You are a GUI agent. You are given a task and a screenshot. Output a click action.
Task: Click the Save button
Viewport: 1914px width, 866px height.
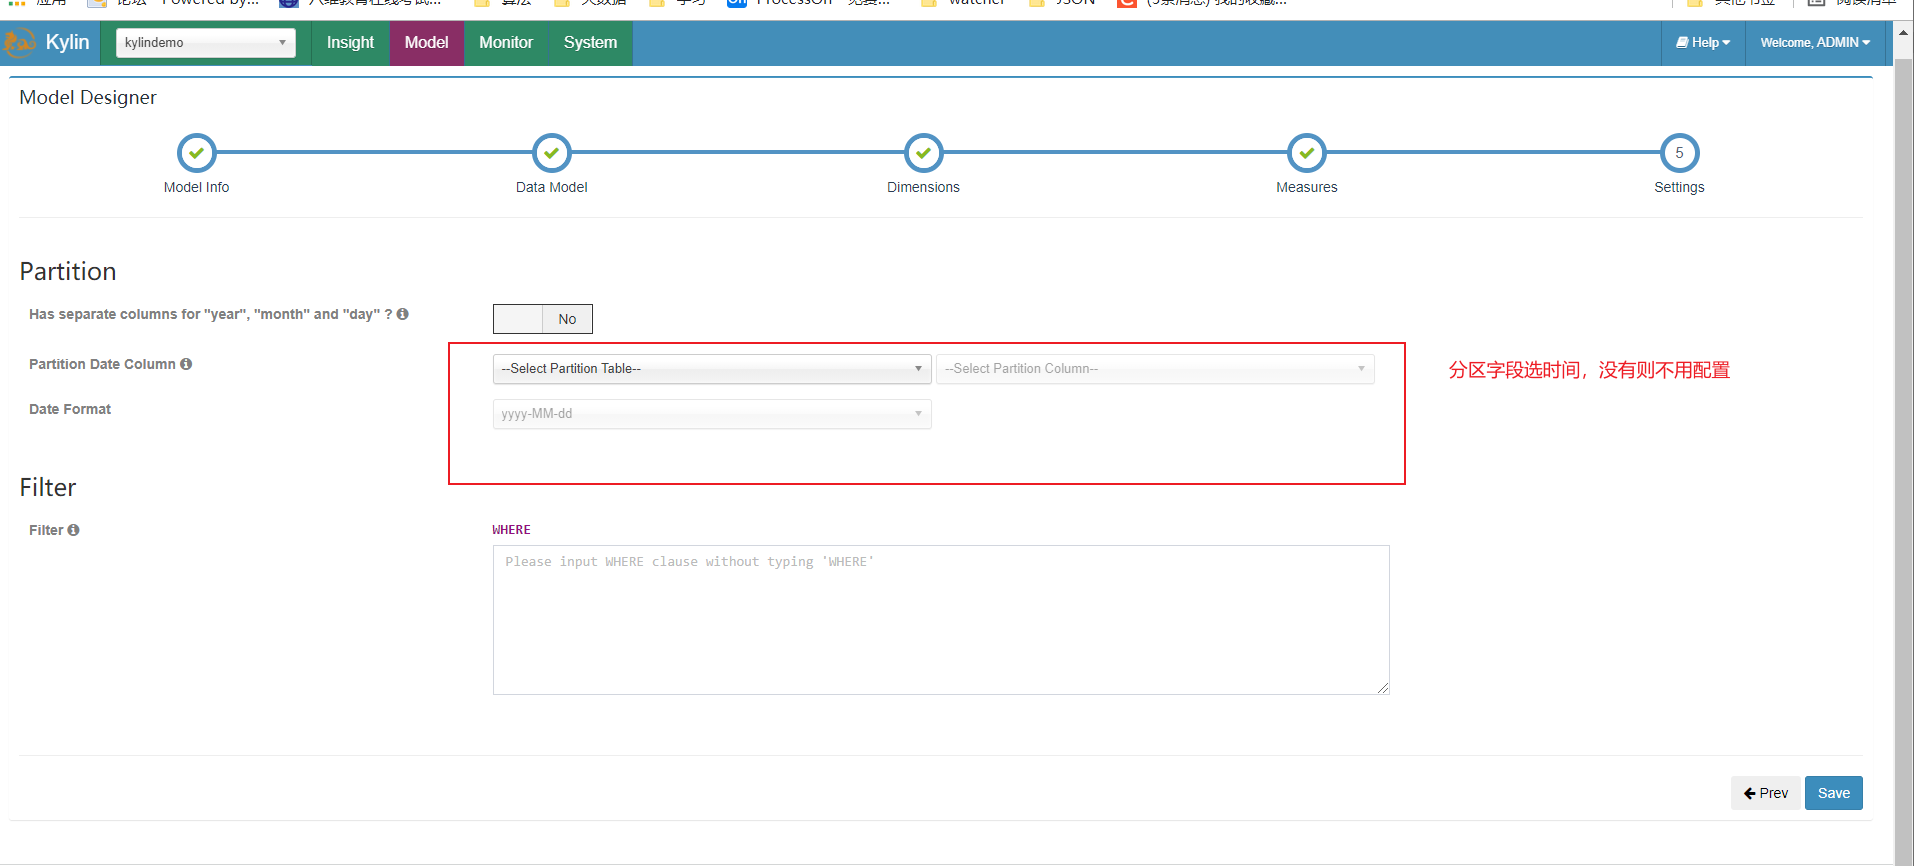pyautogui.click(x=1834, y=793)
